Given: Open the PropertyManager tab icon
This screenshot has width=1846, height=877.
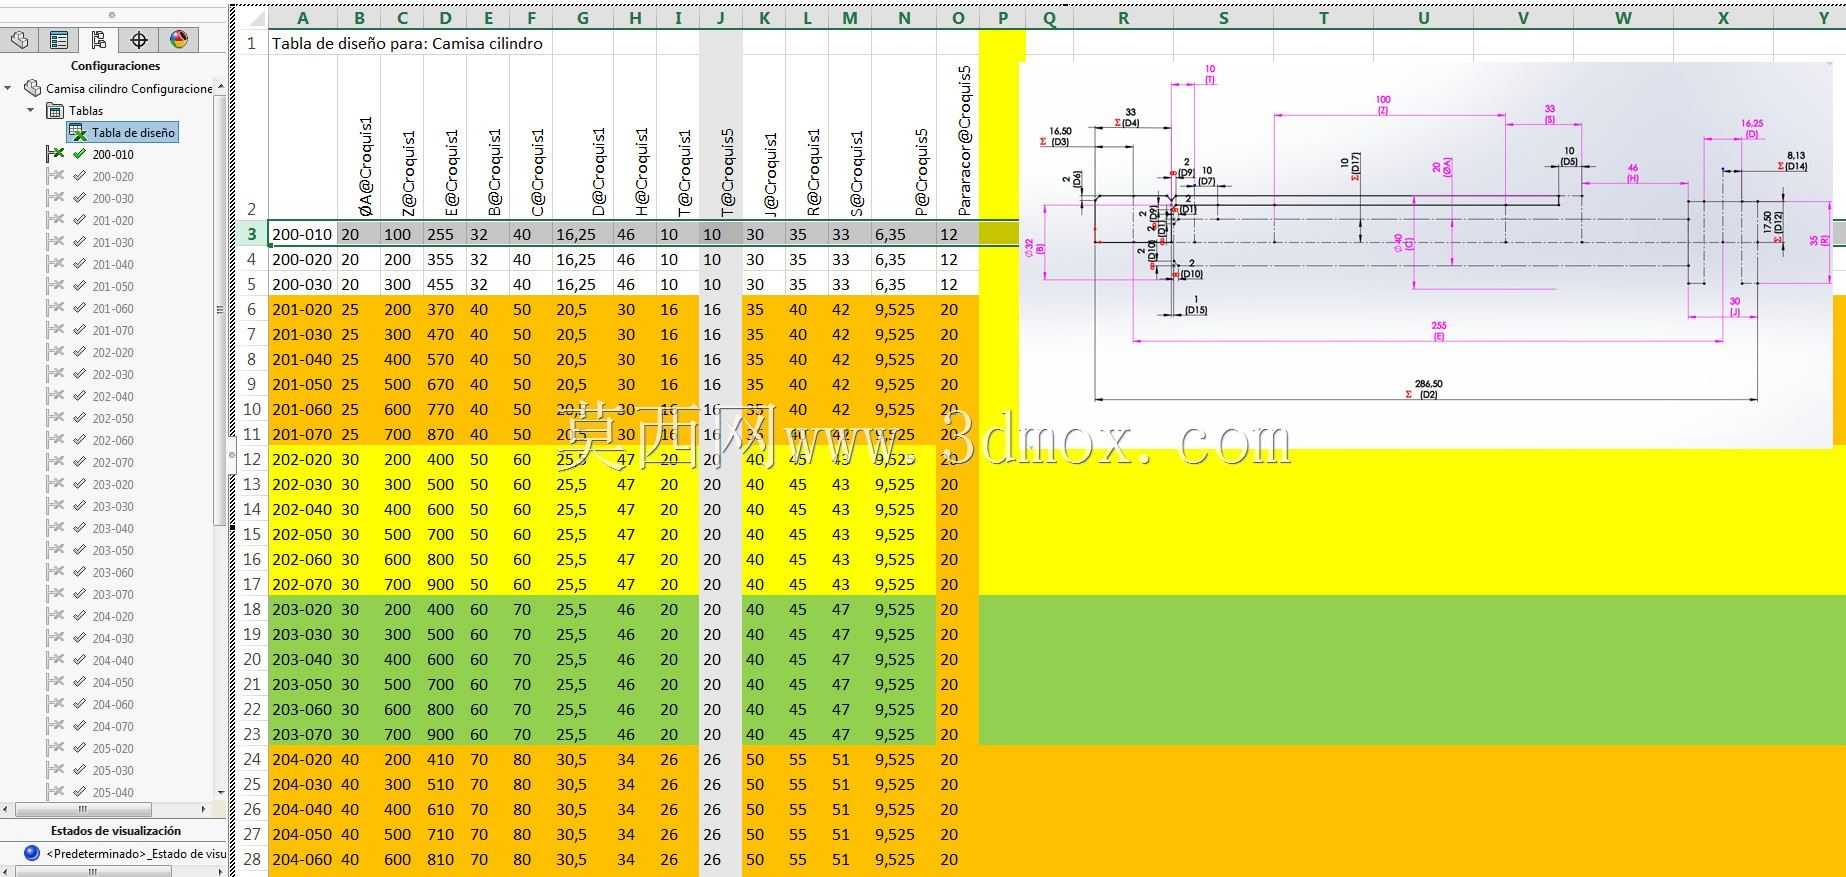Looking at the screenshot, I should click(59, 39).
